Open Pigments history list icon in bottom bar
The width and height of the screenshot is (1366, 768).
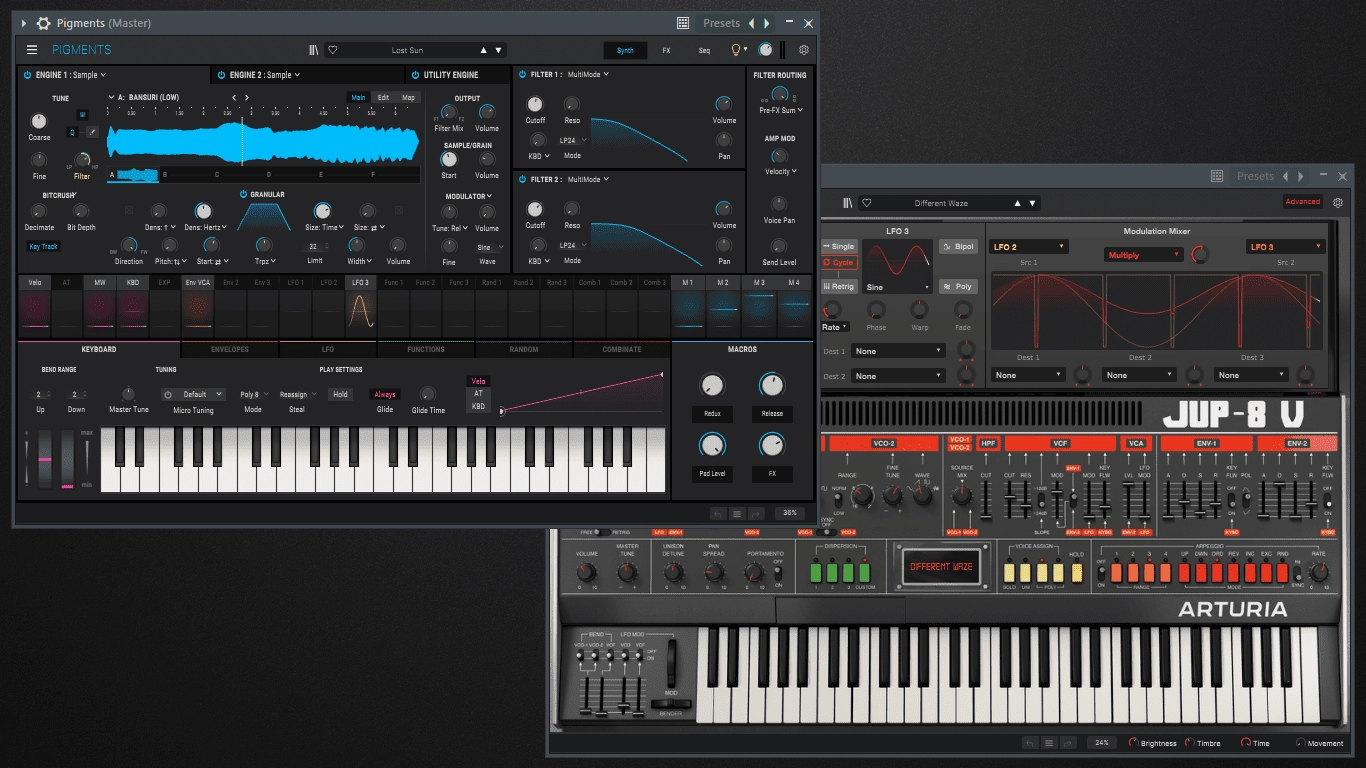[x=737, y=513]
